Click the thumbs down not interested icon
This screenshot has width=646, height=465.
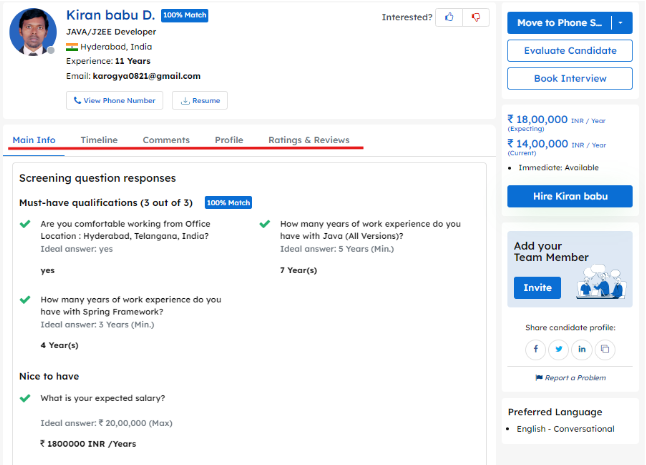click(x=476, y=17)
